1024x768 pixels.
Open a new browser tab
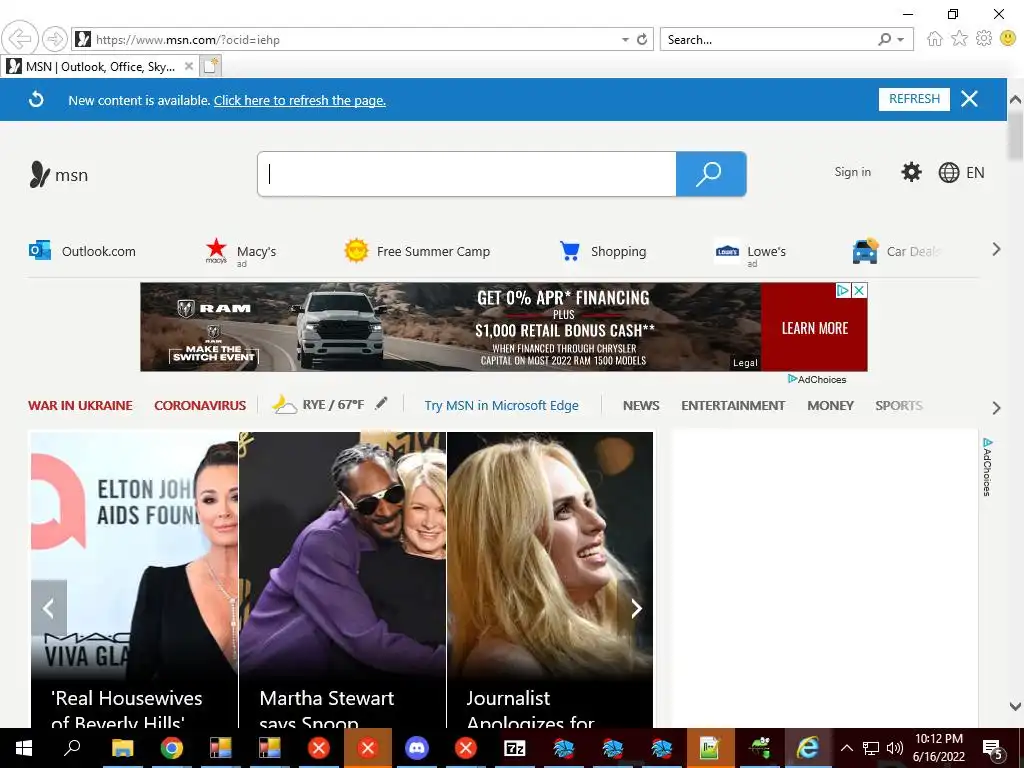210,66
